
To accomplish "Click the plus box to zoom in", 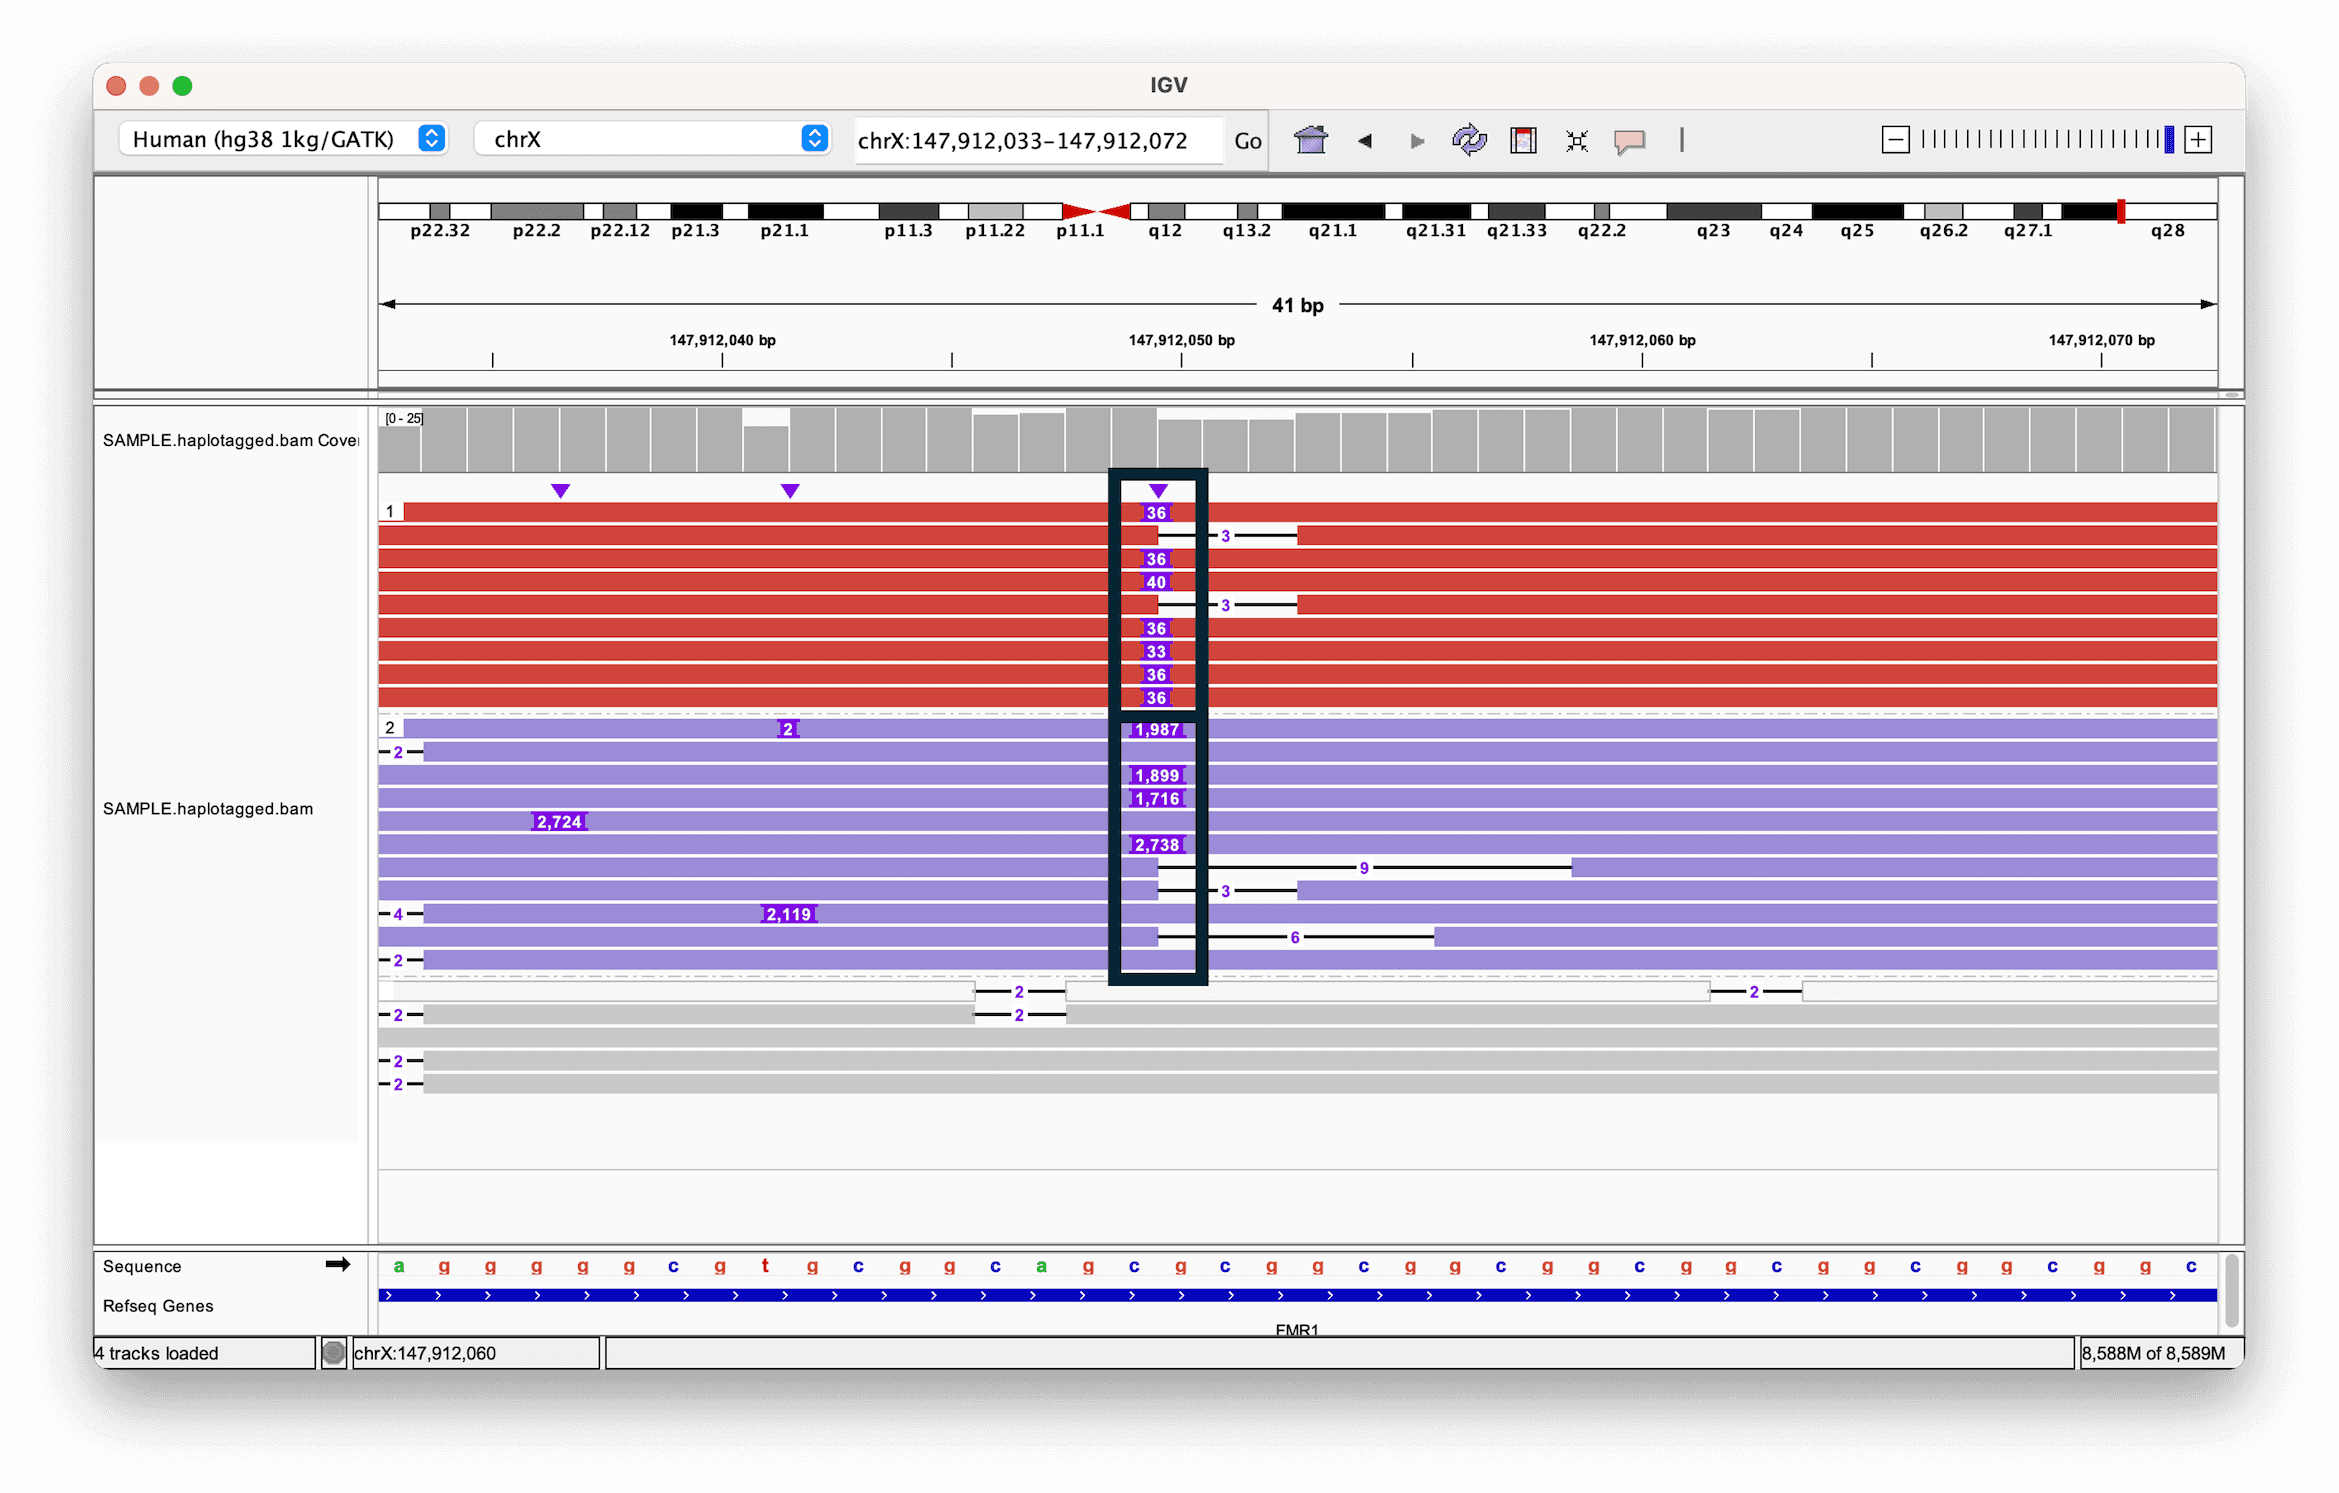I will (2197, 139).
